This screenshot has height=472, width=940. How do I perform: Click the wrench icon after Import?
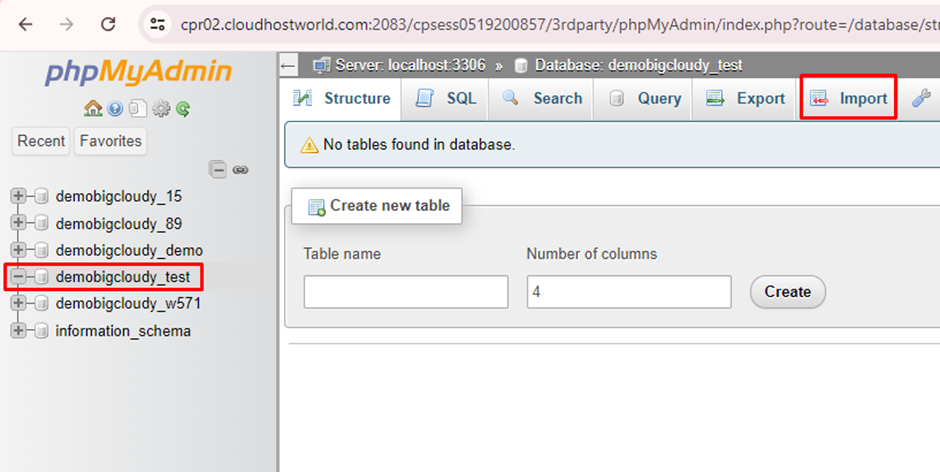[x=922, y=98]
